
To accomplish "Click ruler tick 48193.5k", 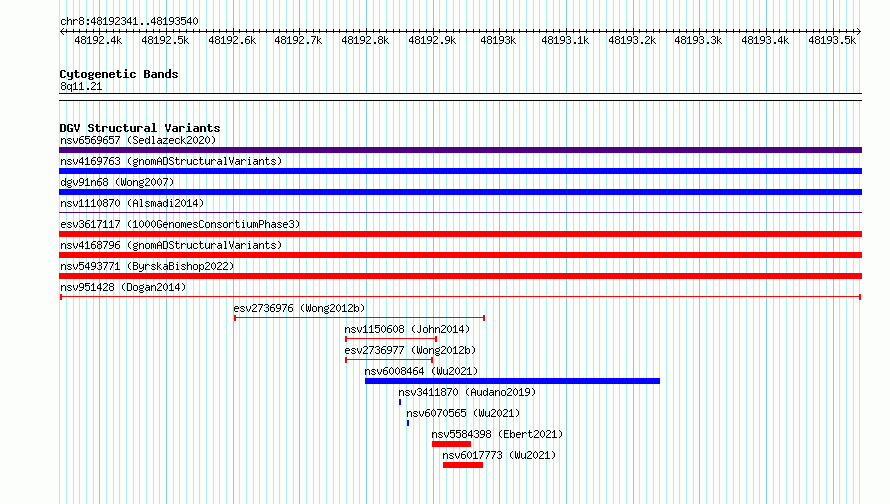I will (832, 40).
